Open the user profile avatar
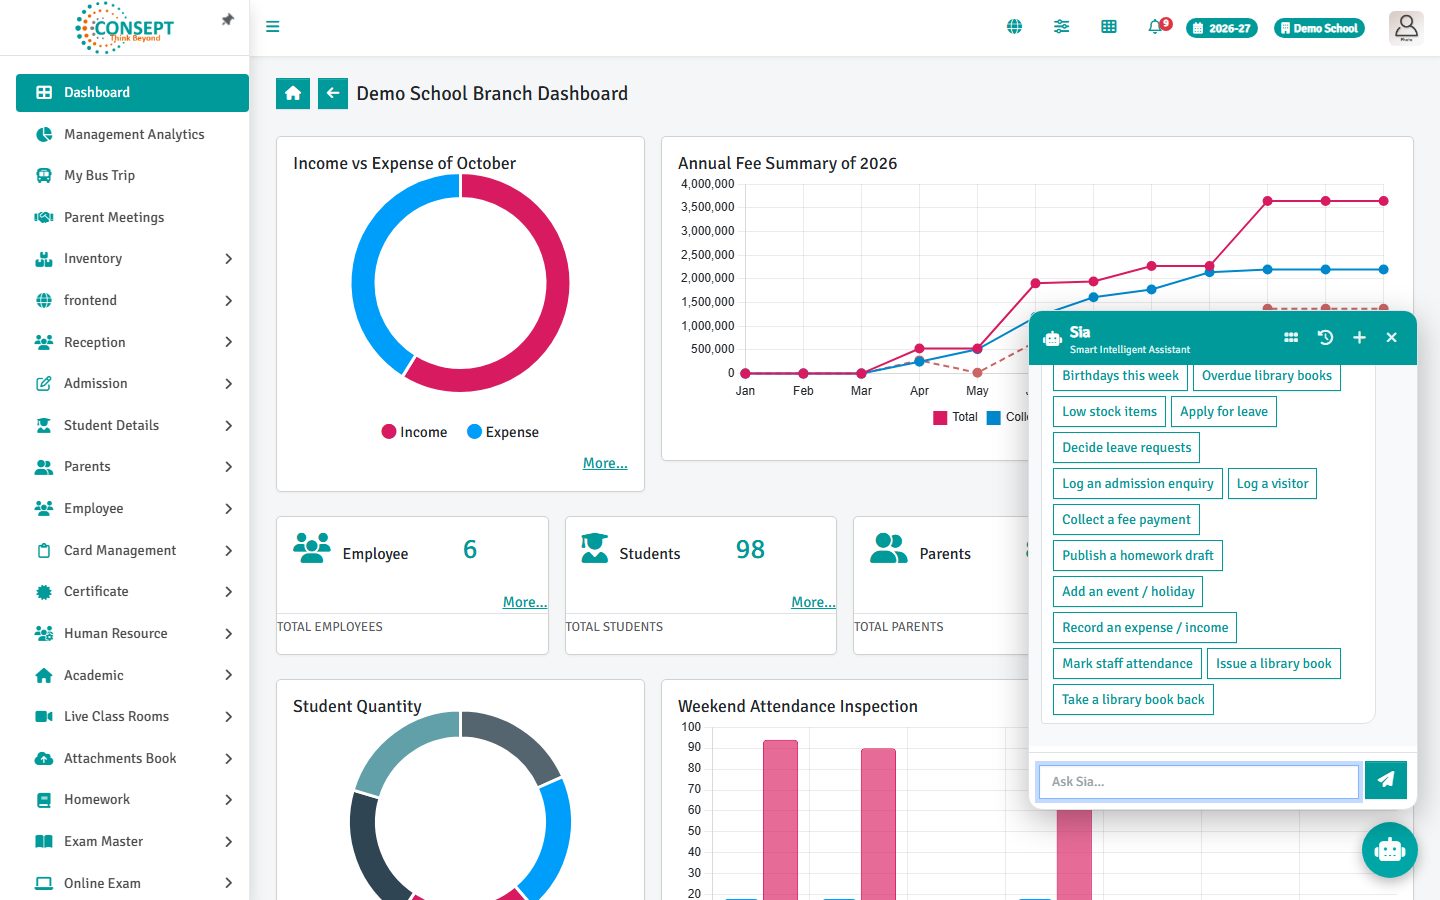 pyautogui.click(x=1406, y=28)
